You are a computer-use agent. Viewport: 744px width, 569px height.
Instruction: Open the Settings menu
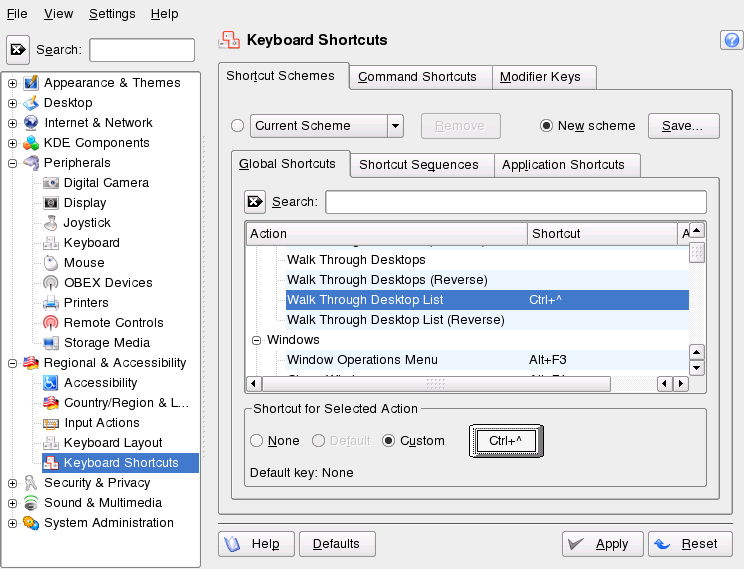point(112,14)
